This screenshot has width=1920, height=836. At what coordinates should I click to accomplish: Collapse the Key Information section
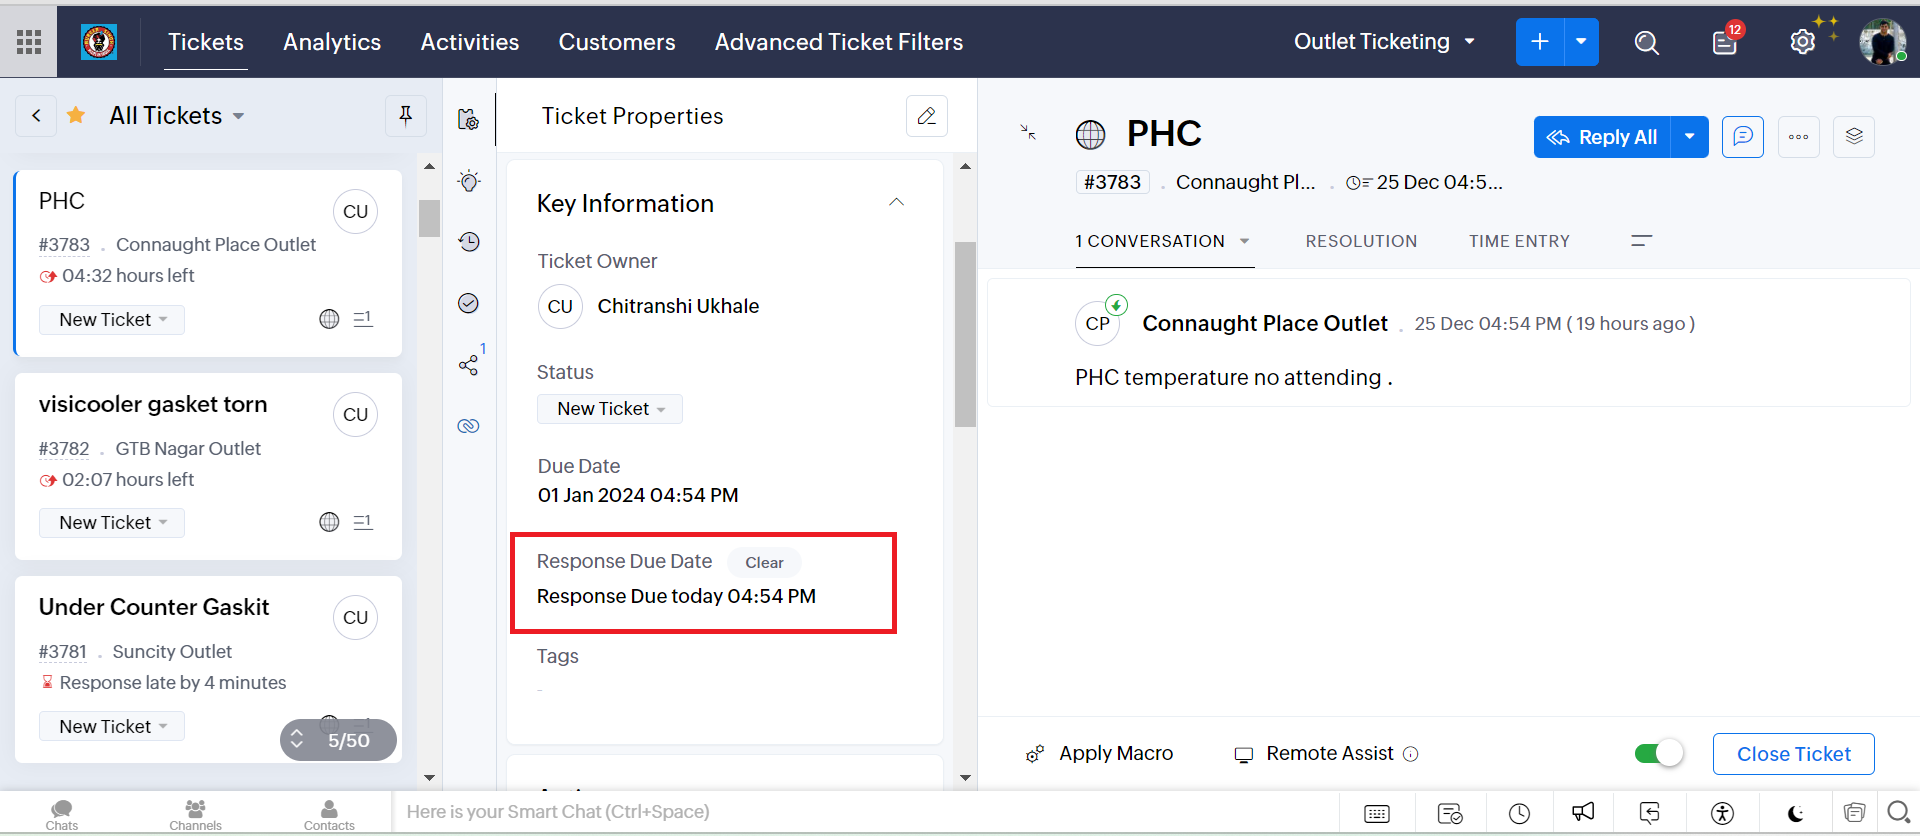pyautogui.click(x=896, y=203)
